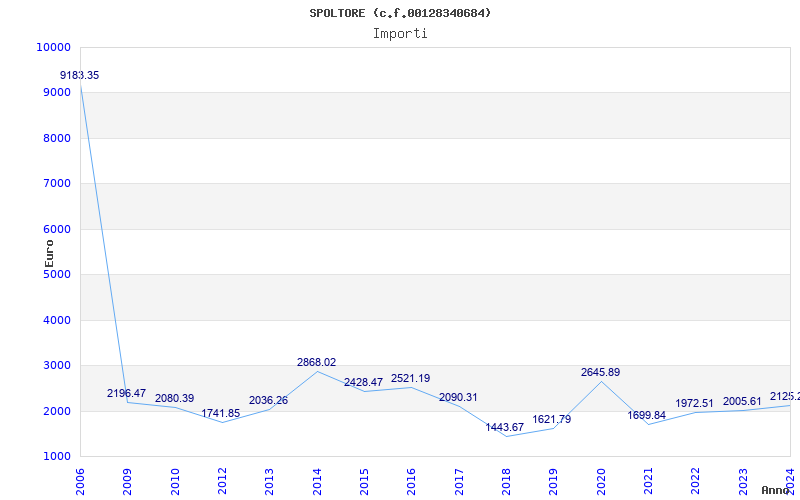
Task: Click the 2036.26 data label
Action: (x=268, y=401)
